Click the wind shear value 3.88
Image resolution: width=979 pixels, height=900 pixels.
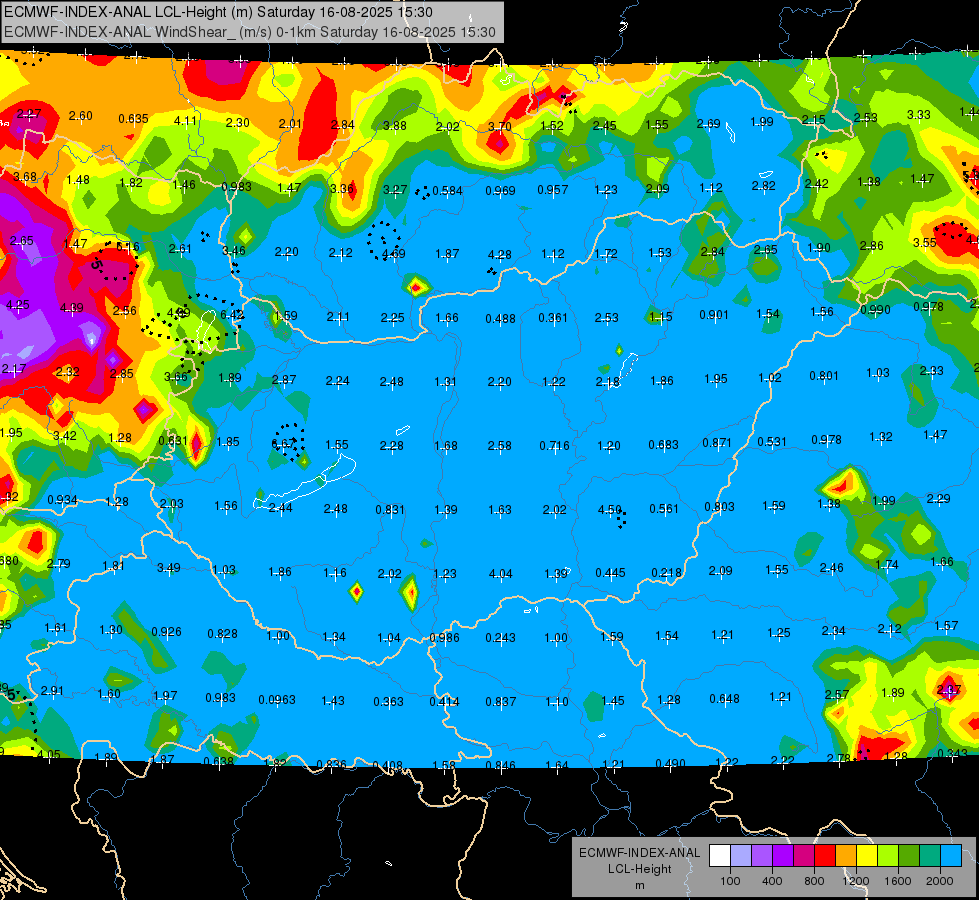(x=395, y=126)
